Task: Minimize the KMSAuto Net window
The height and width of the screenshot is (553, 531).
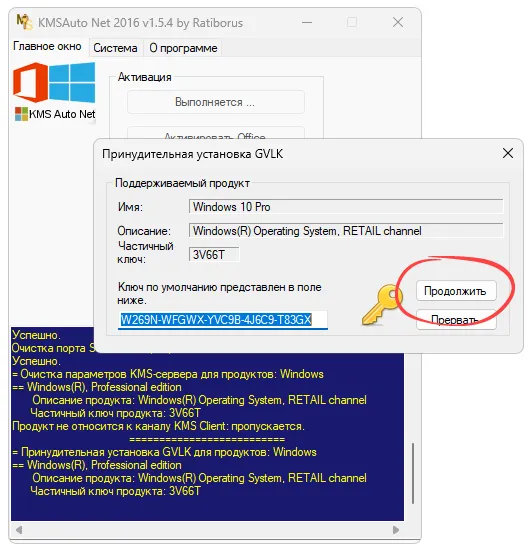Action: (x=307, y=23)
